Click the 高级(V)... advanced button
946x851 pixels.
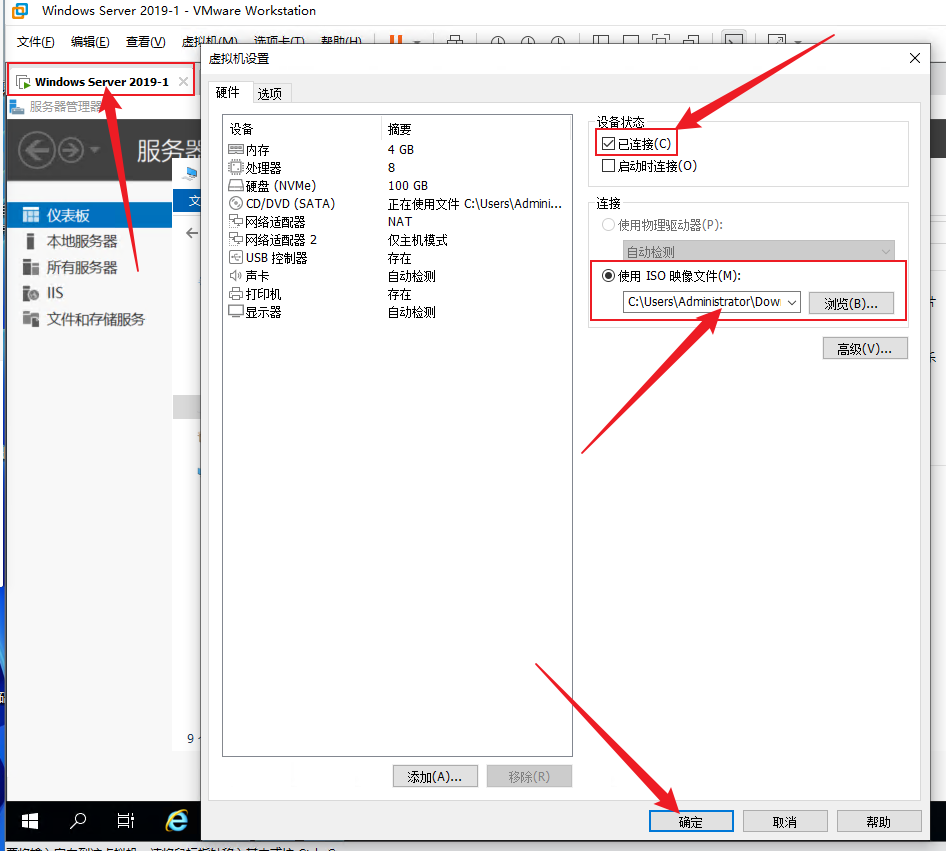point(865,349)
